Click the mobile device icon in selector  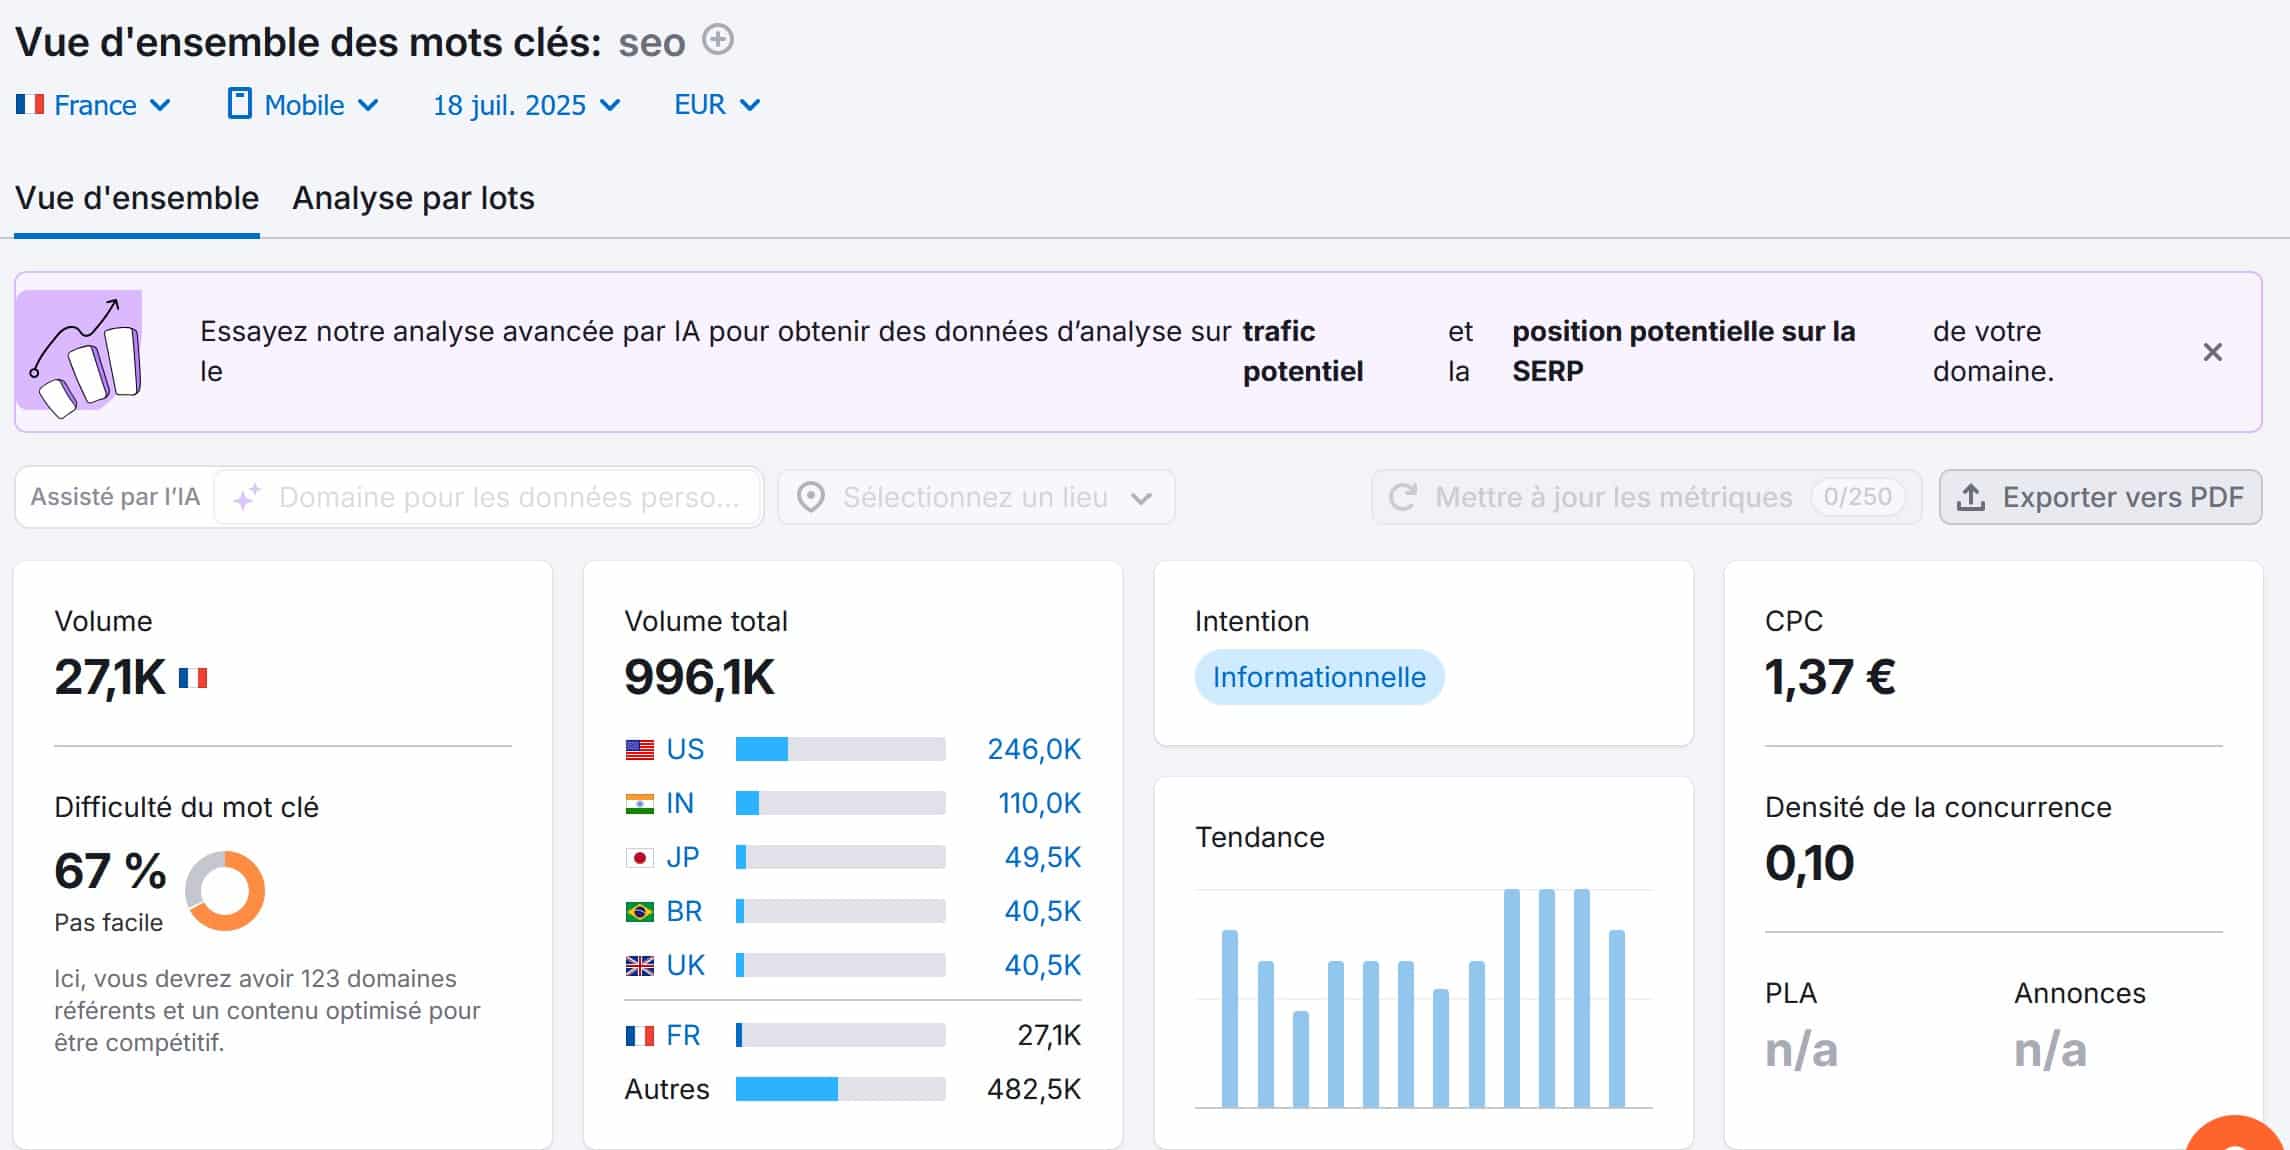click(239, 103)
